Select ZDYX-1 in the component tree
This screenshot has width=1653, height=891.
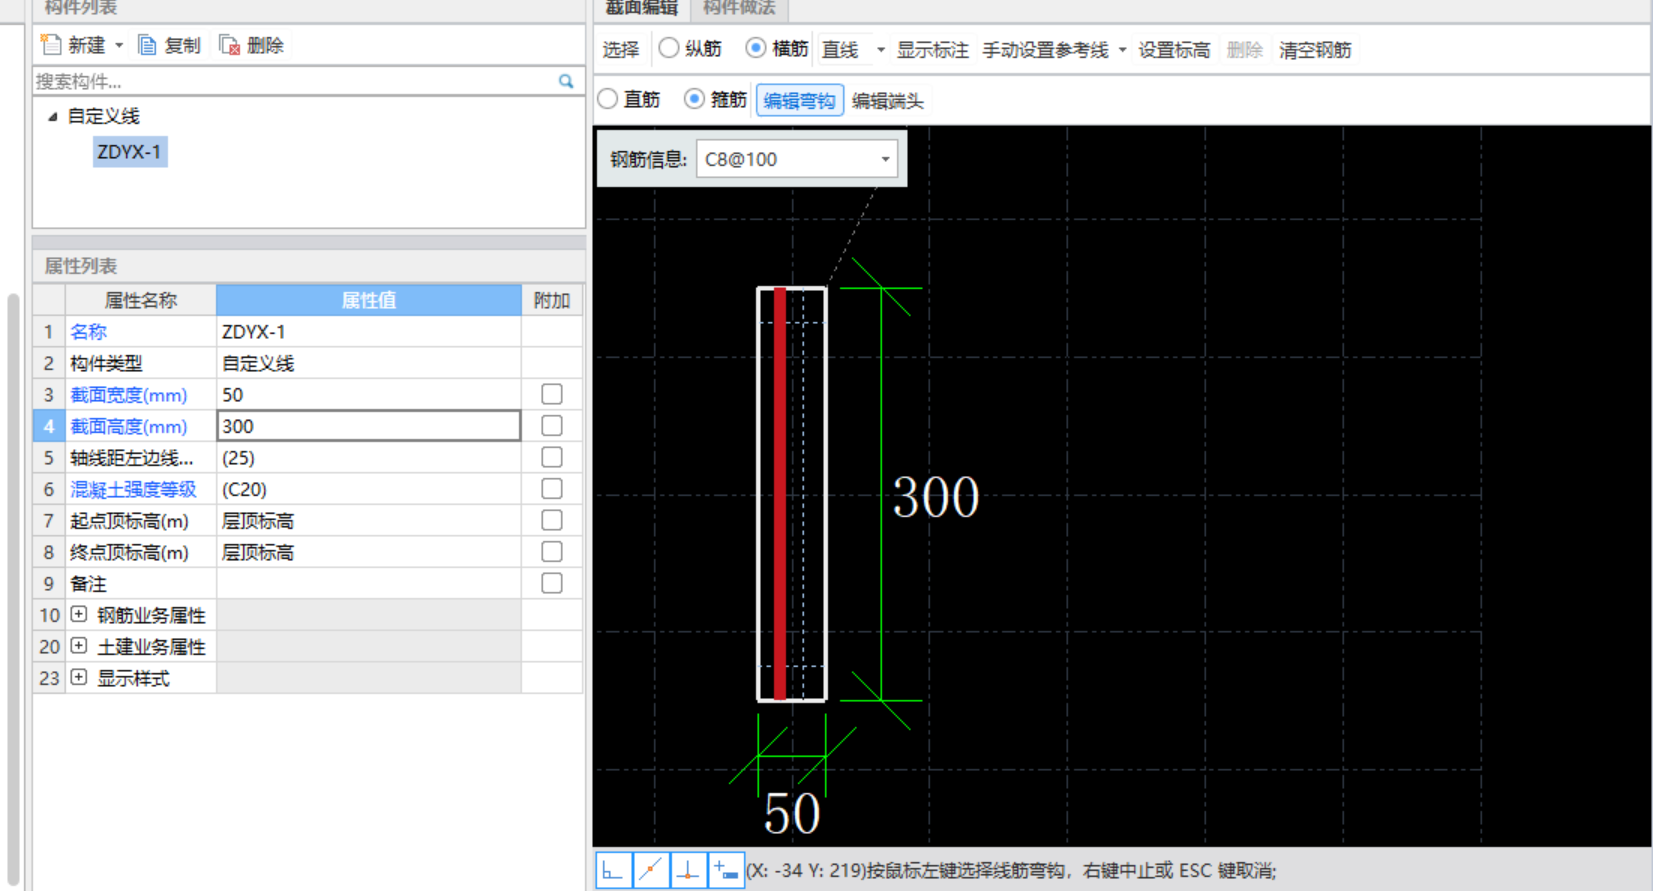[x=129, y=152]
